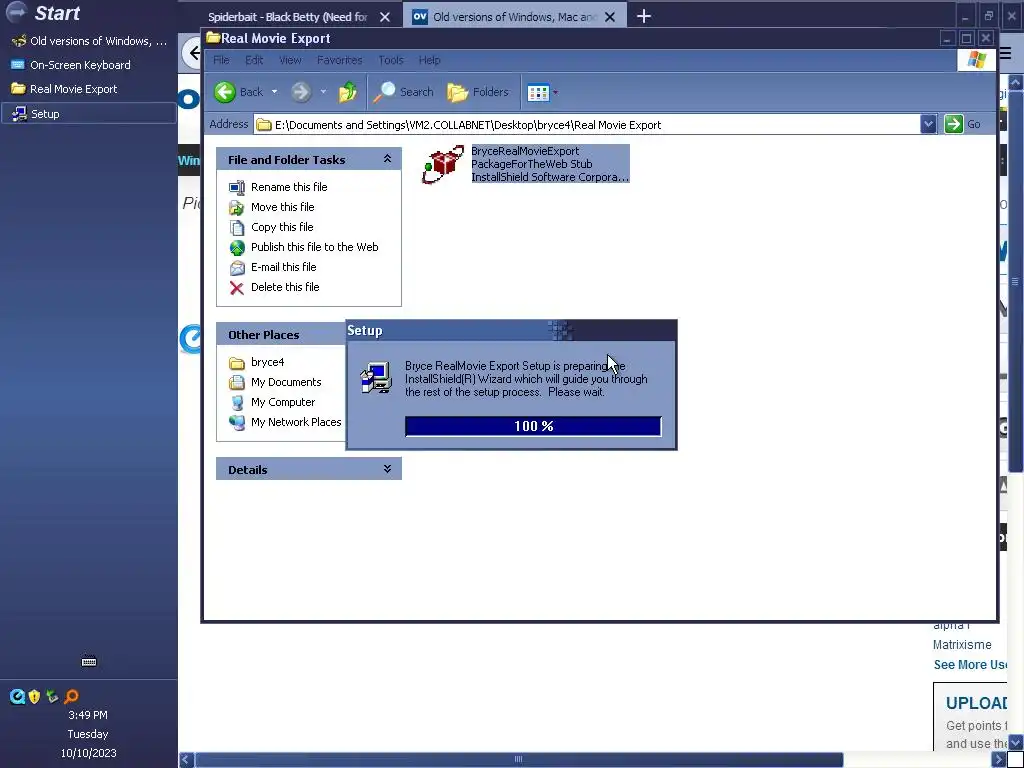
Task: Switch to Real Movie Export taskbar item
Action: [x=89, y=89]
